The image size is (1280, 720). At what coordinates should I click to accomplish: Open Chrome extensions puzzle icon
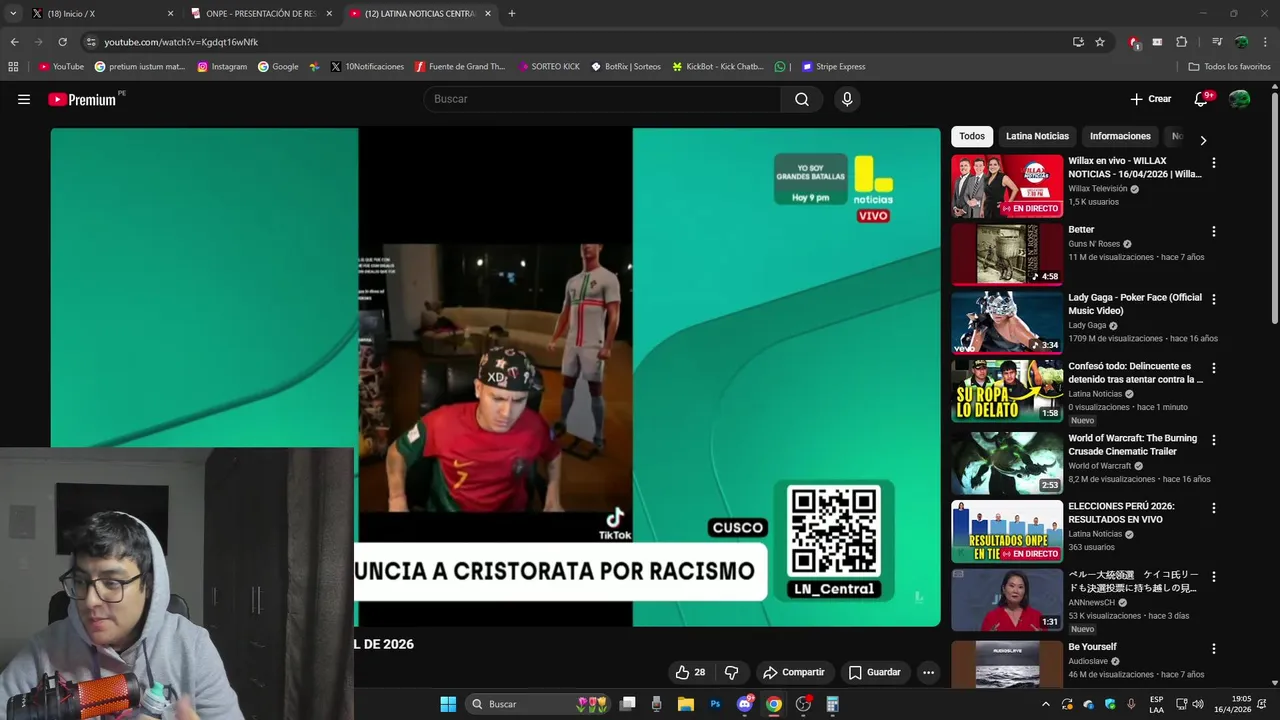1181,42
